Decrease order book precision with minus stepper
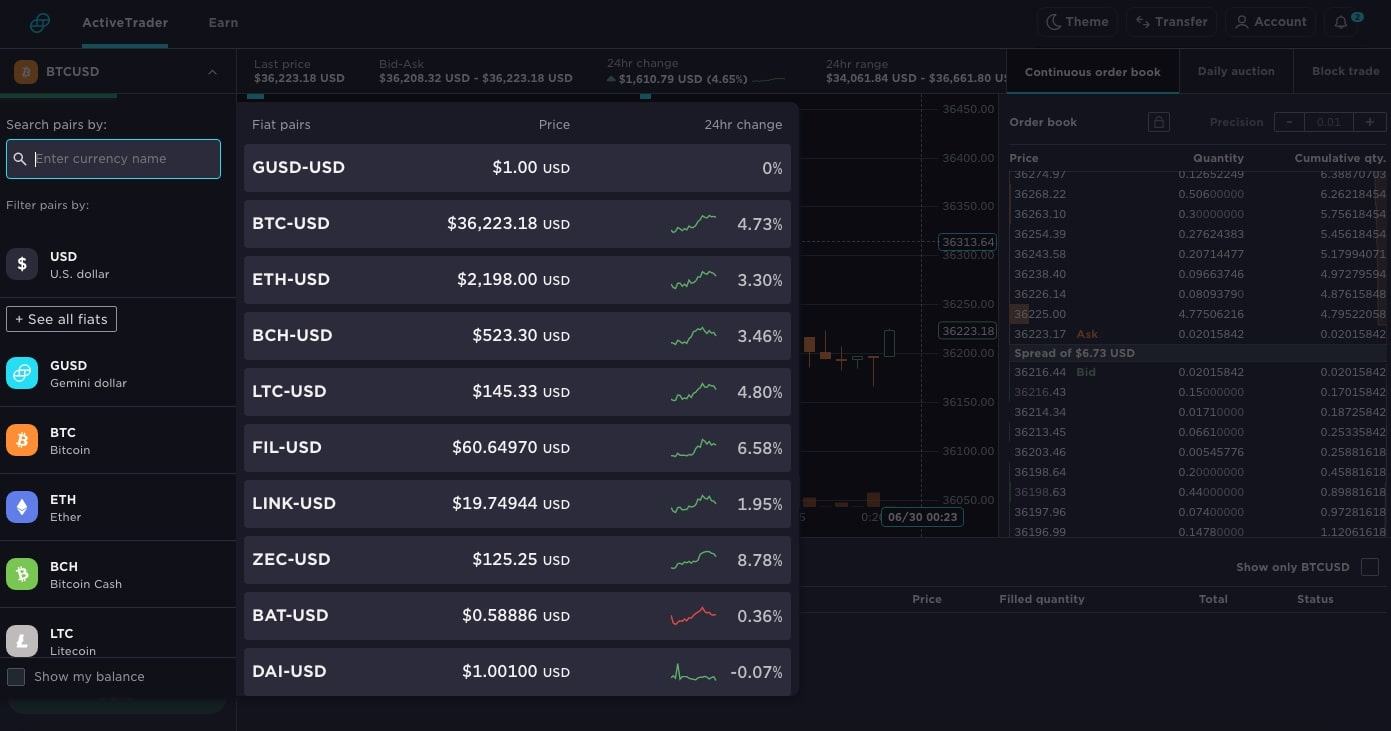Image resolution: width=1391 pixels, height=731 pixels. coord(1289,121)
